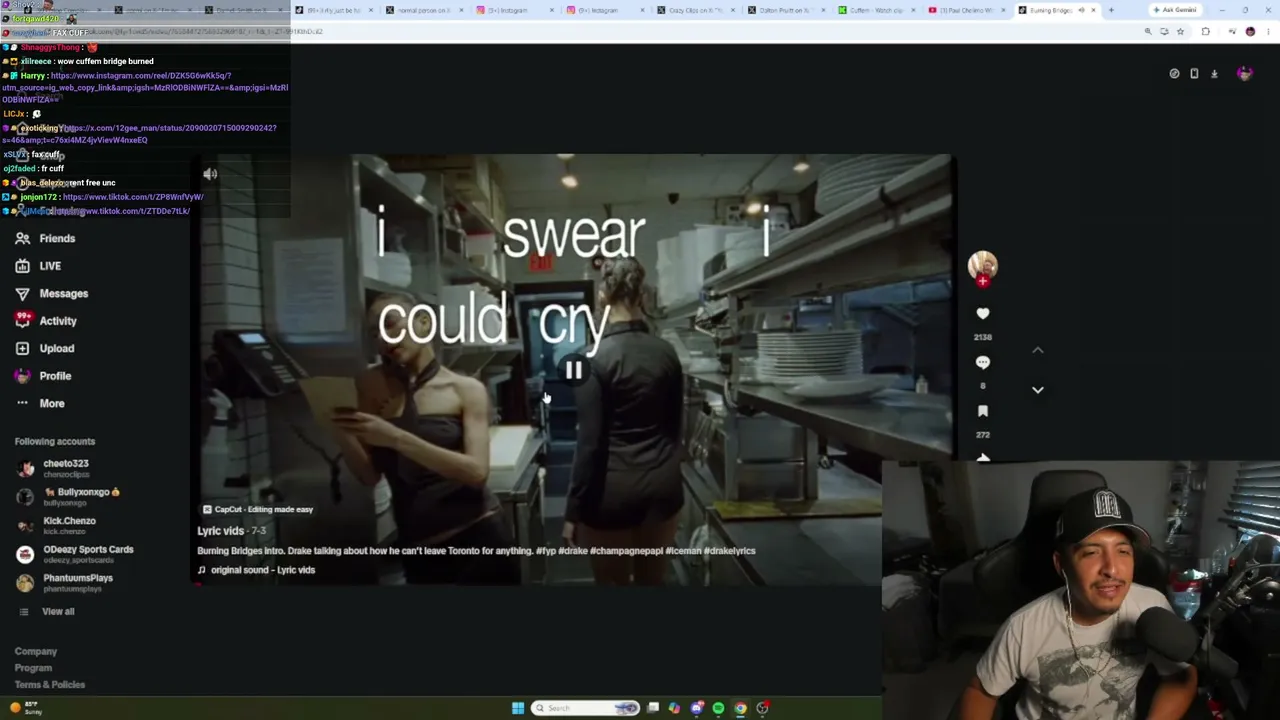Pause the playing video
This screenshot has height=720, width=1280.
point(573,371)
